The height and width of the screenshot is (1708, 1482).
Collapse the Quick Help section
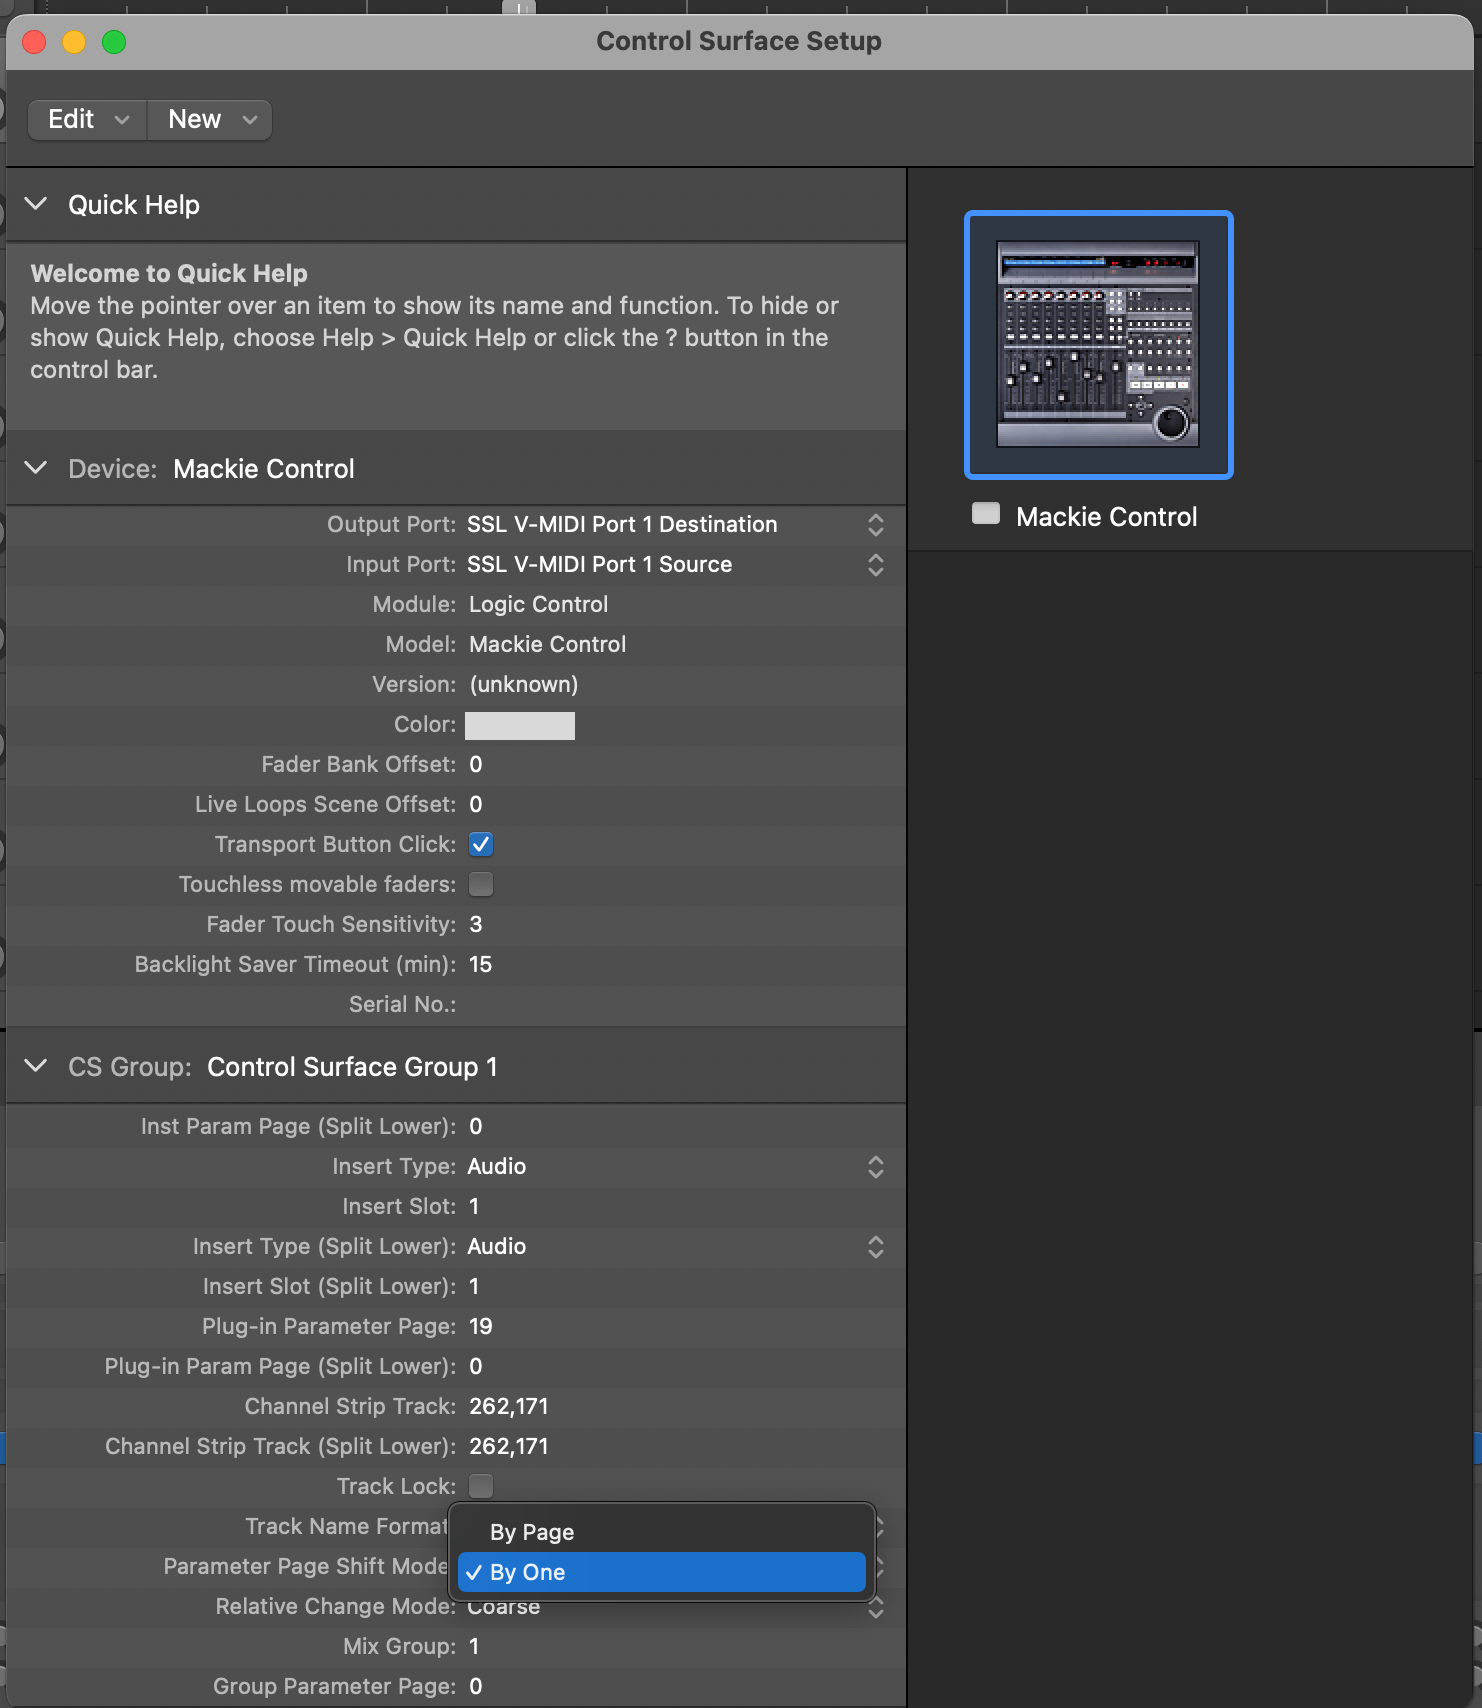pyautogui.click(x=36, y=204)
